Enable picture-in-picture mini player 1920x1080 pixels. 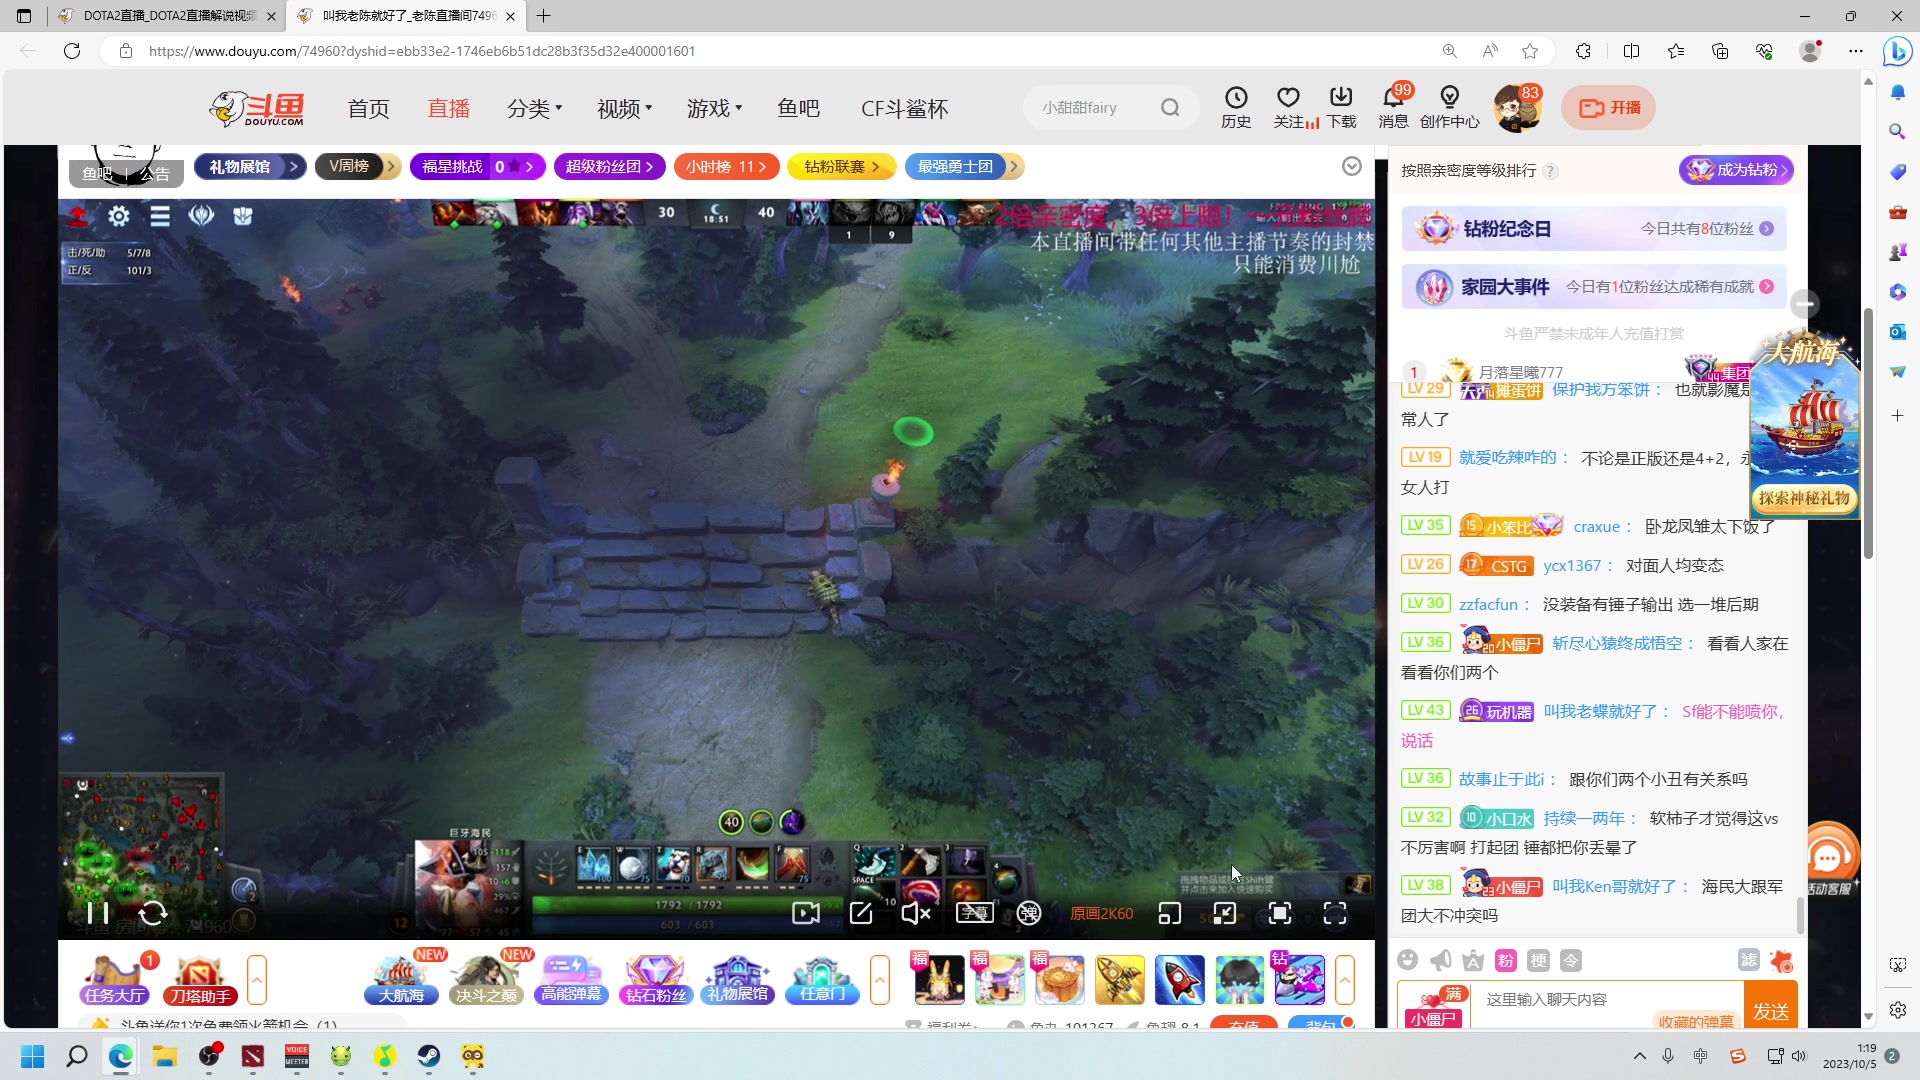[1170, 913]
